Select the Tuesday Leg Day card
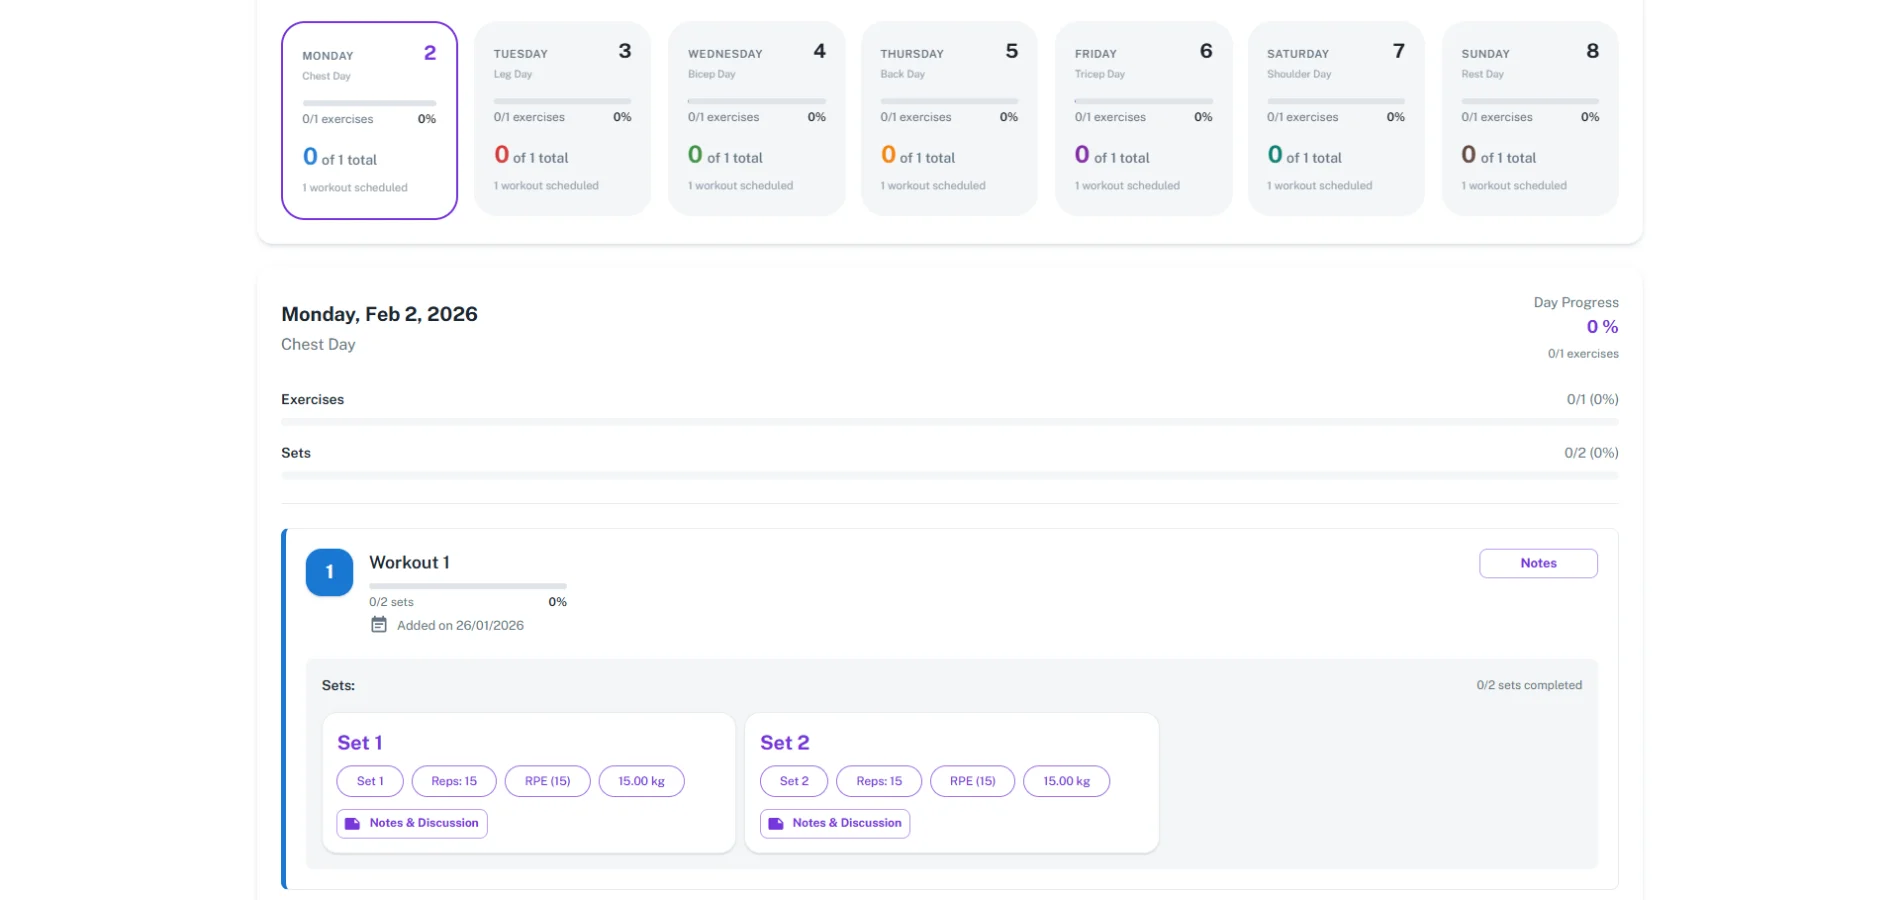The height and width of the screenshot is (900, 1900). tap(562, 118)
